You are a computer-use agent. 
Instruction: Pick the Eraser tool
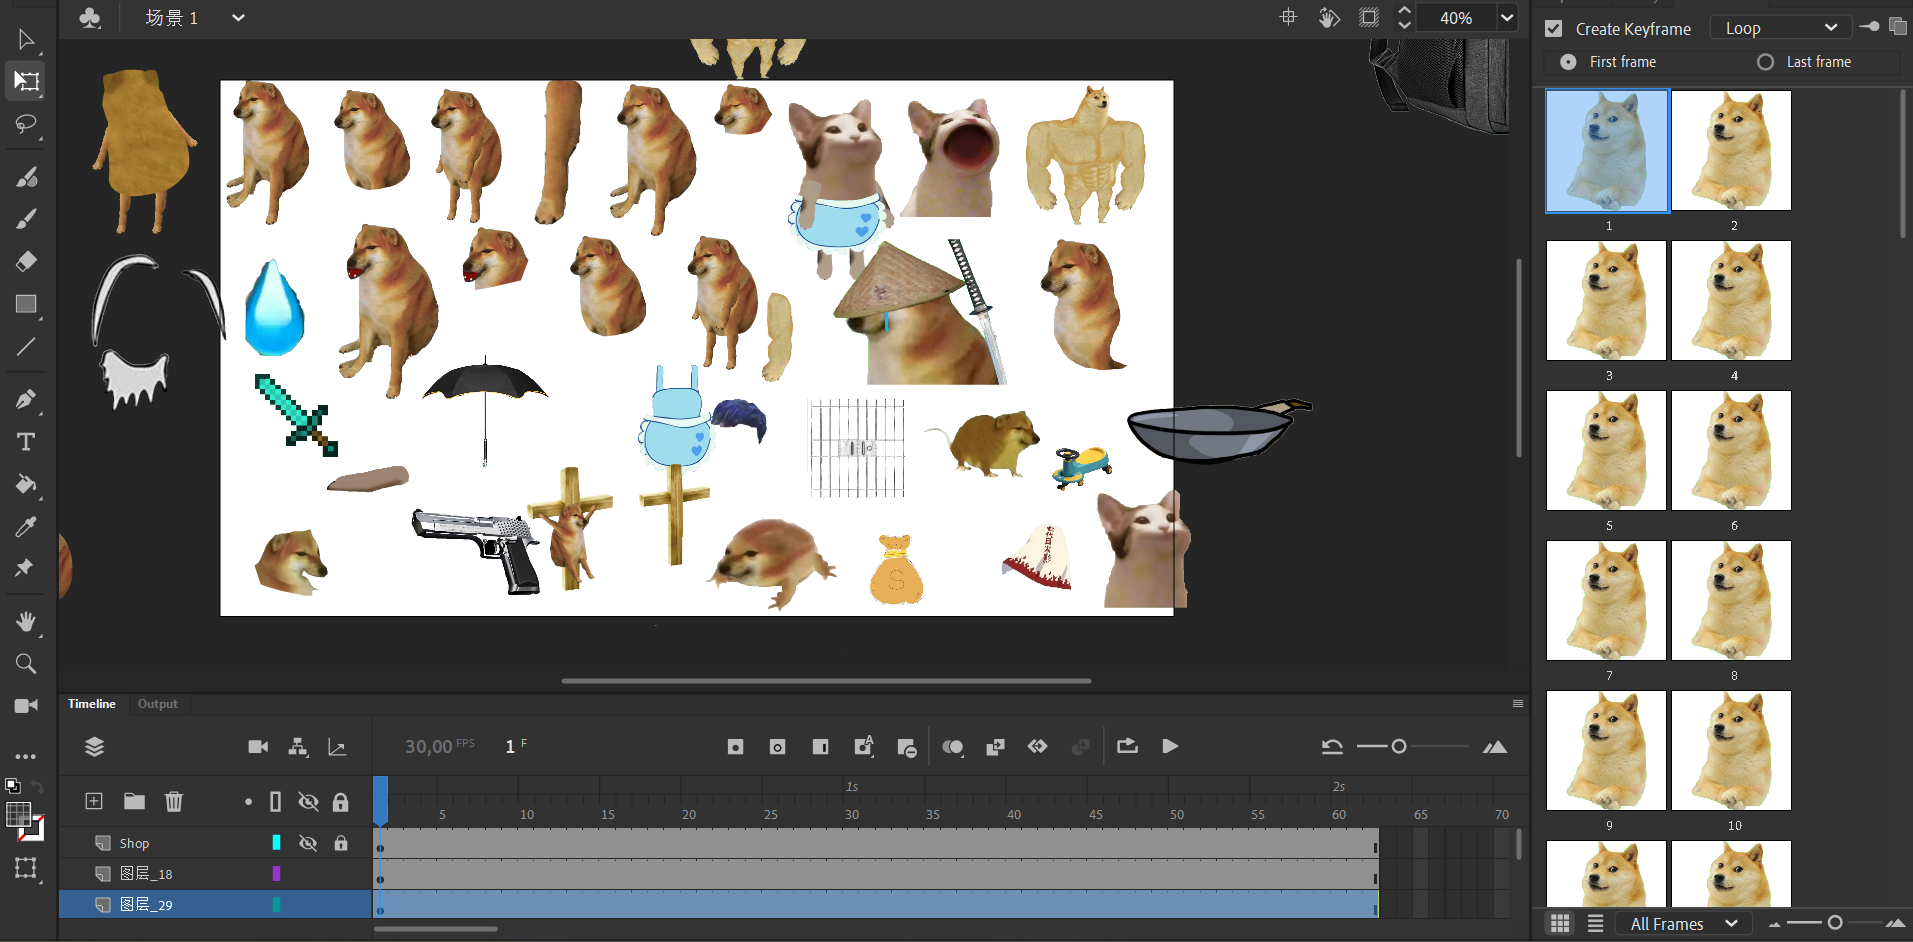coord(26,261)
